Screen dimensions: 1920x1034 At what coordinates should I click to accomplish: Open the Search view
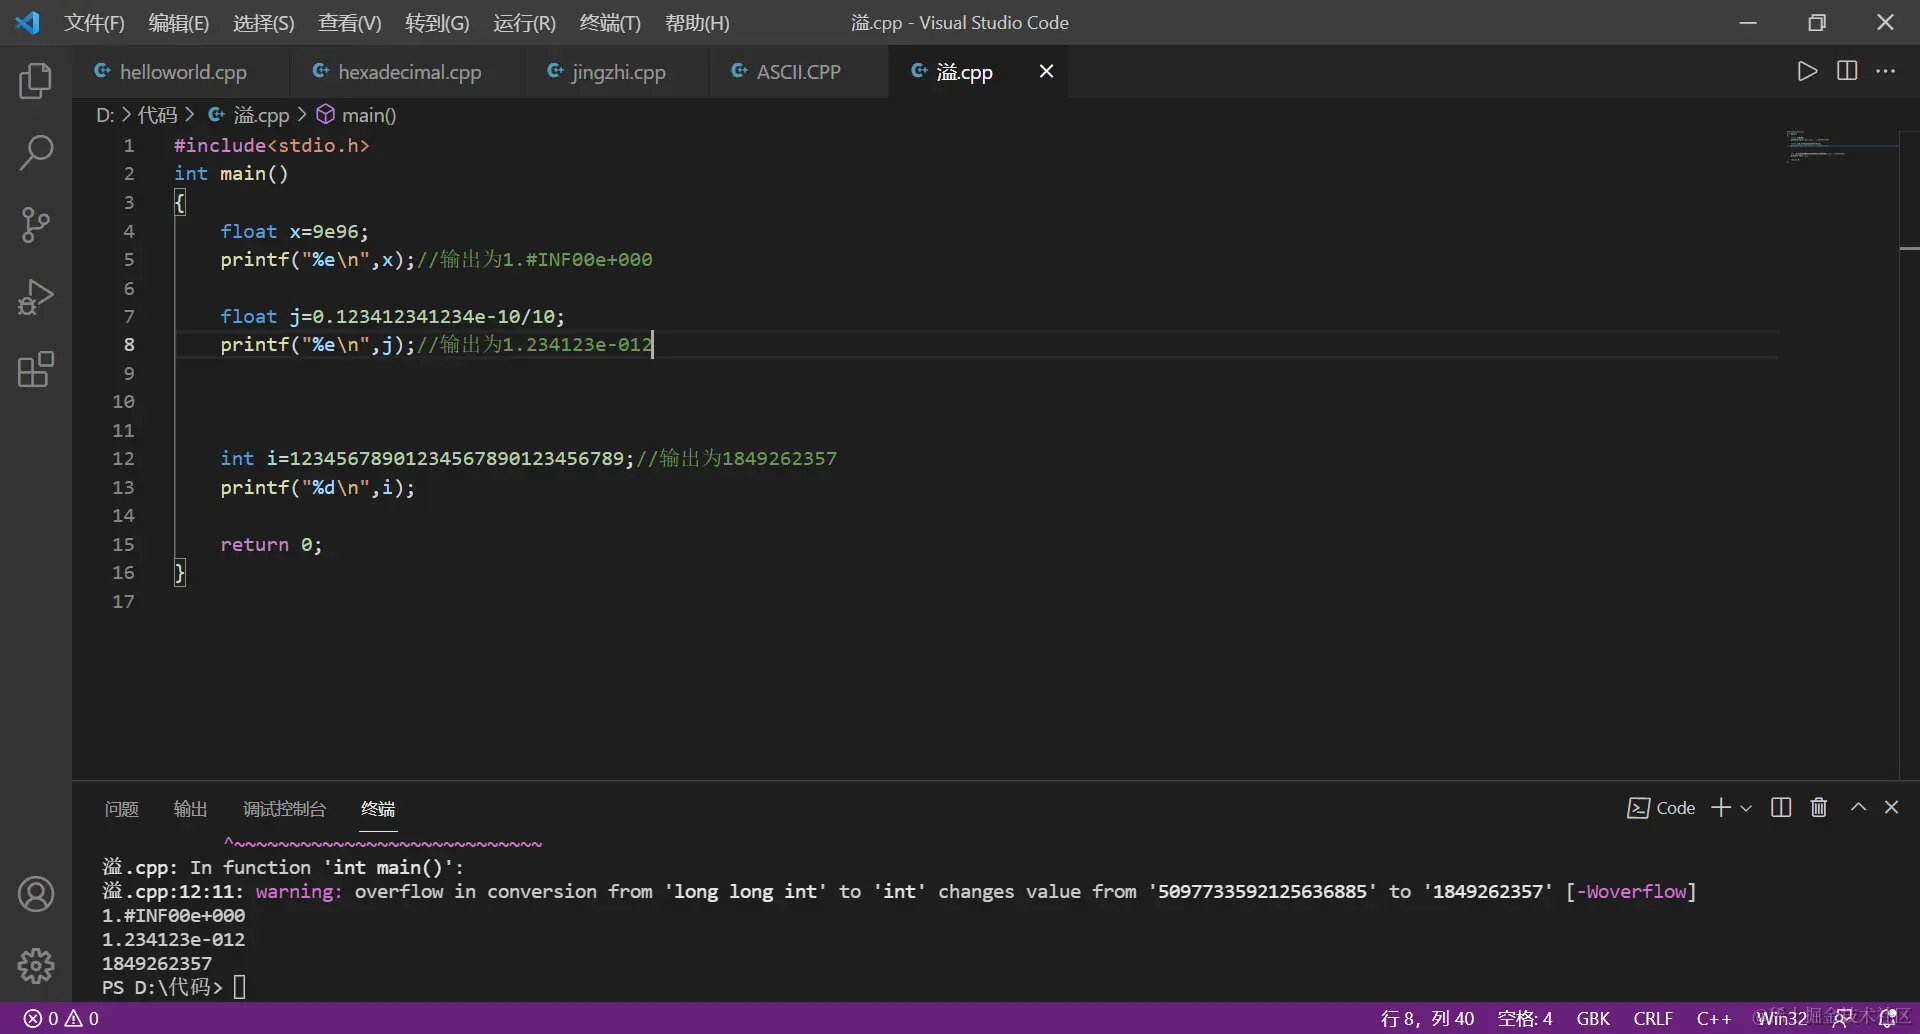pos(36,153)
